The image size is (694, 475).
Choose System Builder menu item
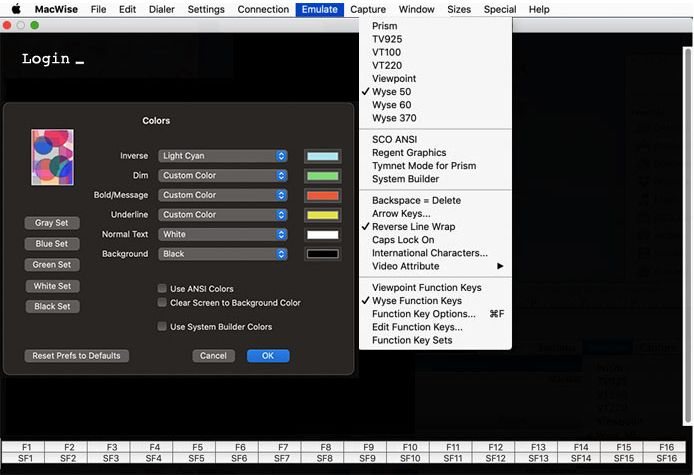click(x=436, y=179)
